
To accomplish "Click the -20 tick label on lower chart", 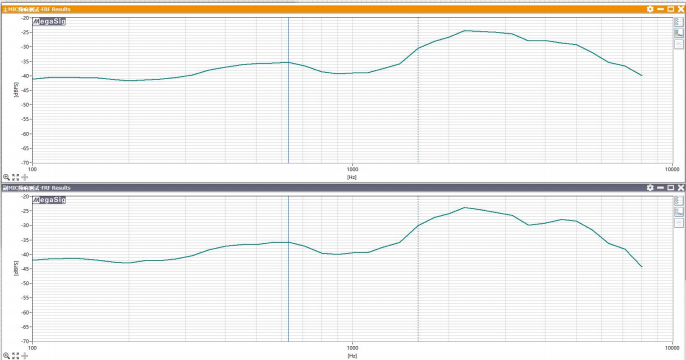I will click(26, 196).
